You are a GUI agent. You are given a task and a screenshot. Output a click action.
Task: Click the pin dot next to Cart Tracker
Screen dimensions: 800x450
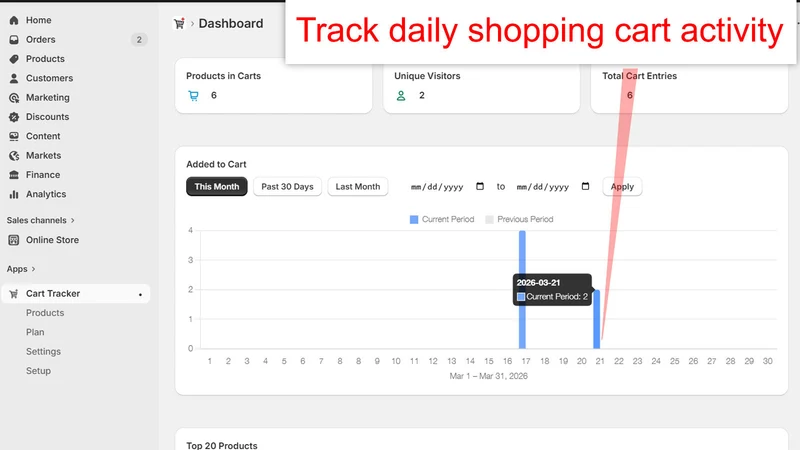[x=140, y=295]
